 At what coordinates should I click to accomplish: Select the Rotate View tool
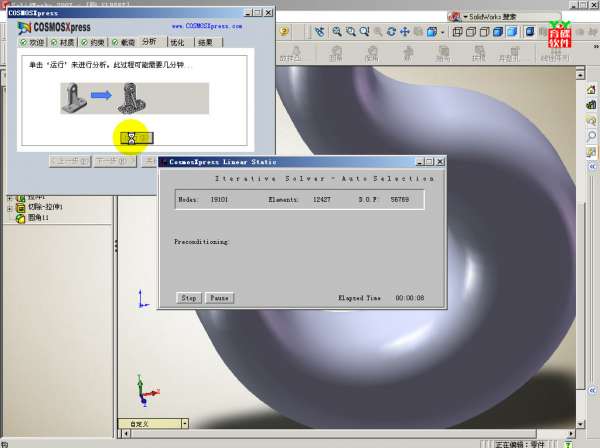pos(391,31)
